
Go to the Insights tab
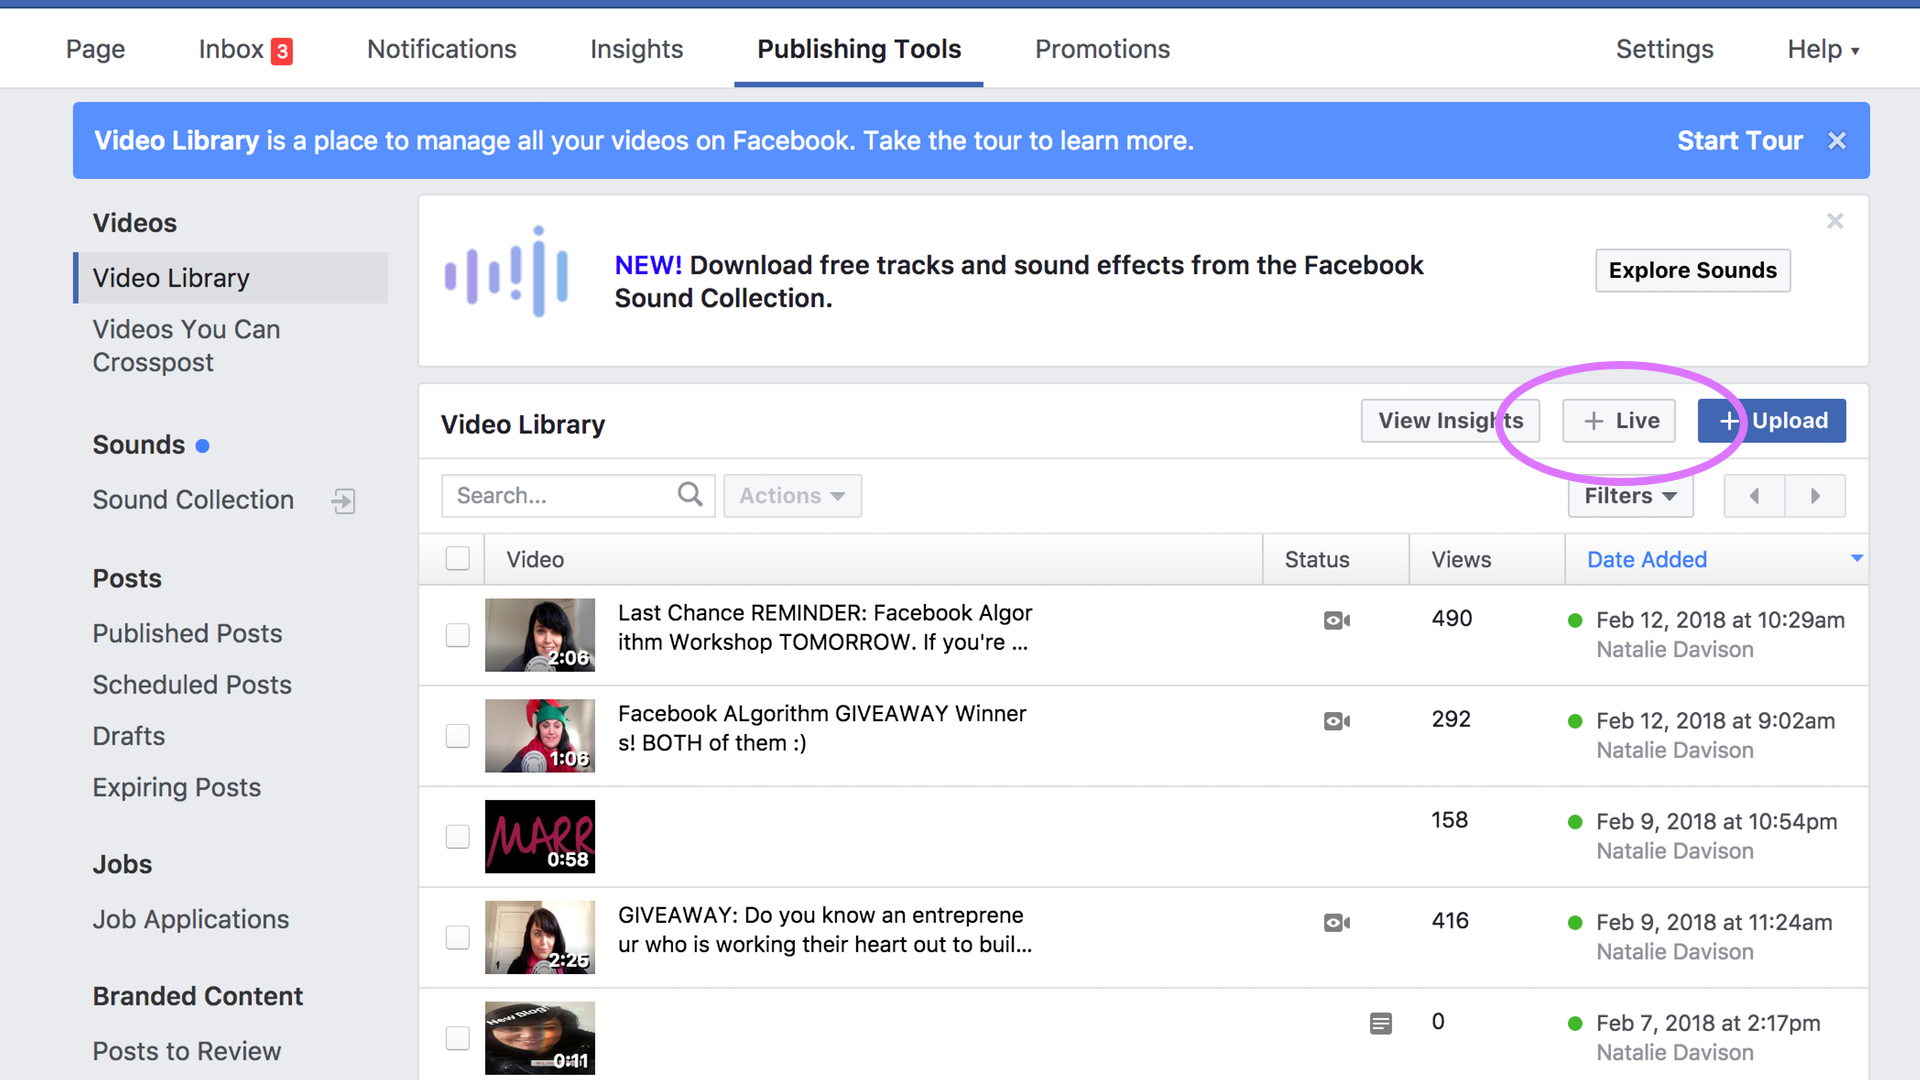(636, 49)
